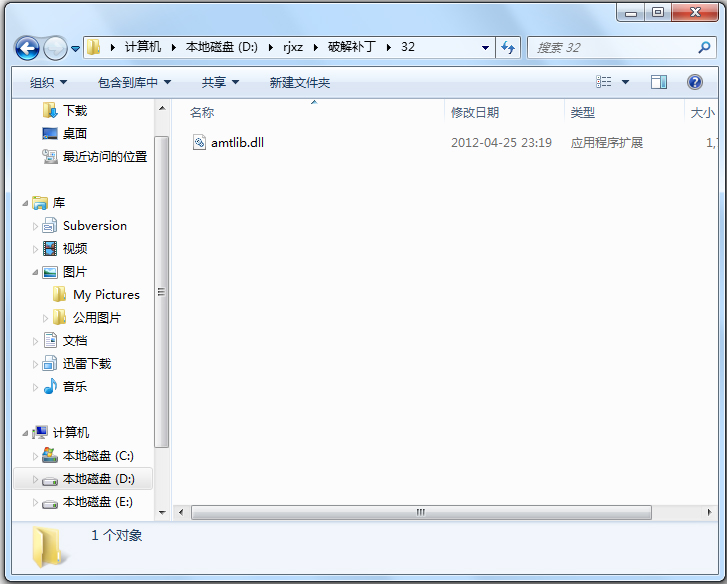Sort by 大小 column header
This screenshot has width=727, height=584.
[702, 112]
